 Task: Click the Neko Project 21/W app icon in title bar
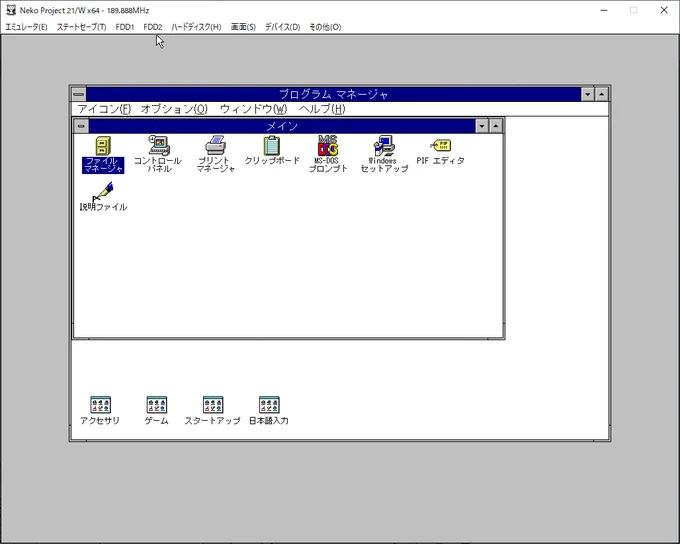(11, 10)
